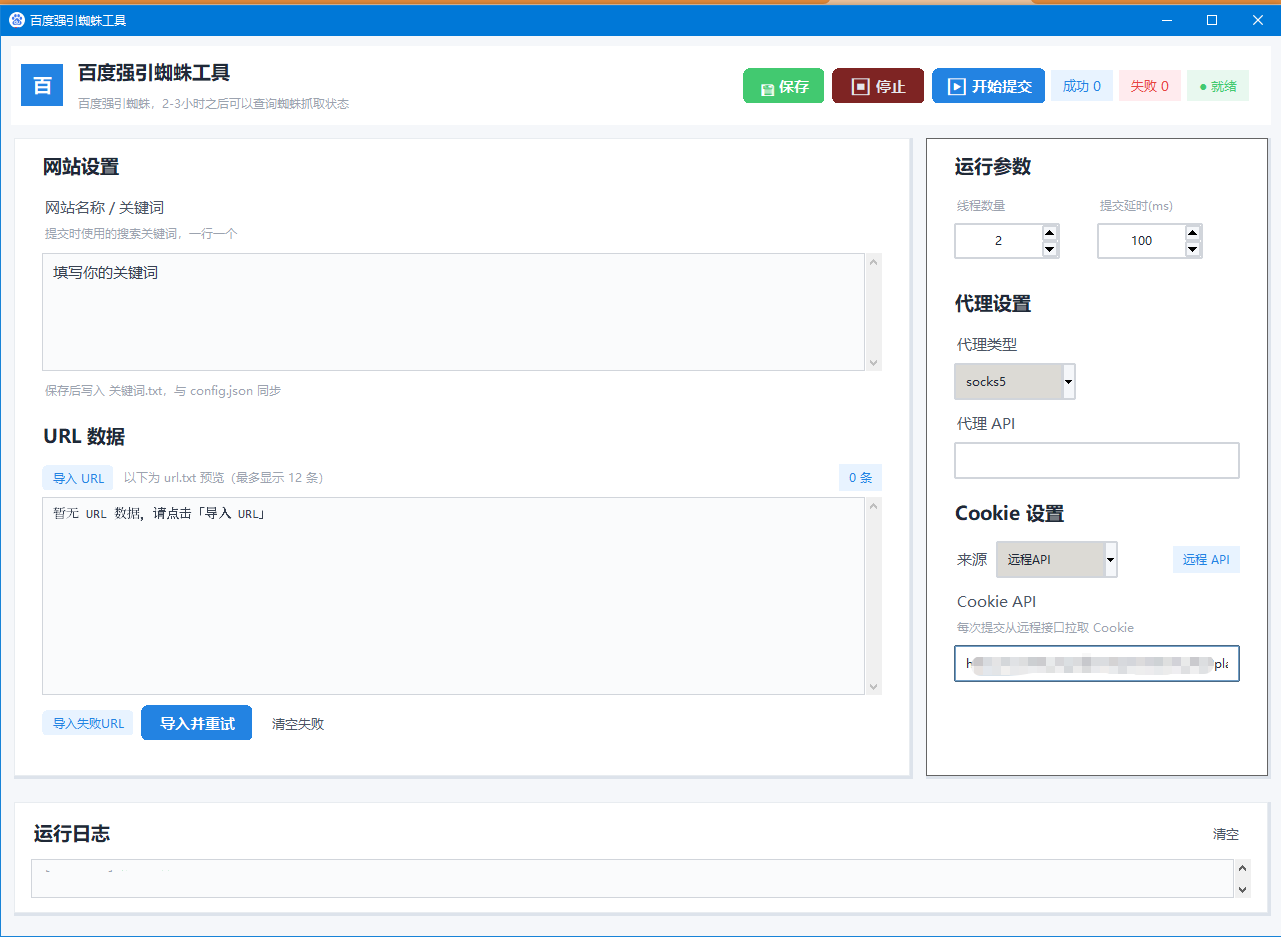
Task: Click inside the 运行日志 log box
Action: coord(633,879)
